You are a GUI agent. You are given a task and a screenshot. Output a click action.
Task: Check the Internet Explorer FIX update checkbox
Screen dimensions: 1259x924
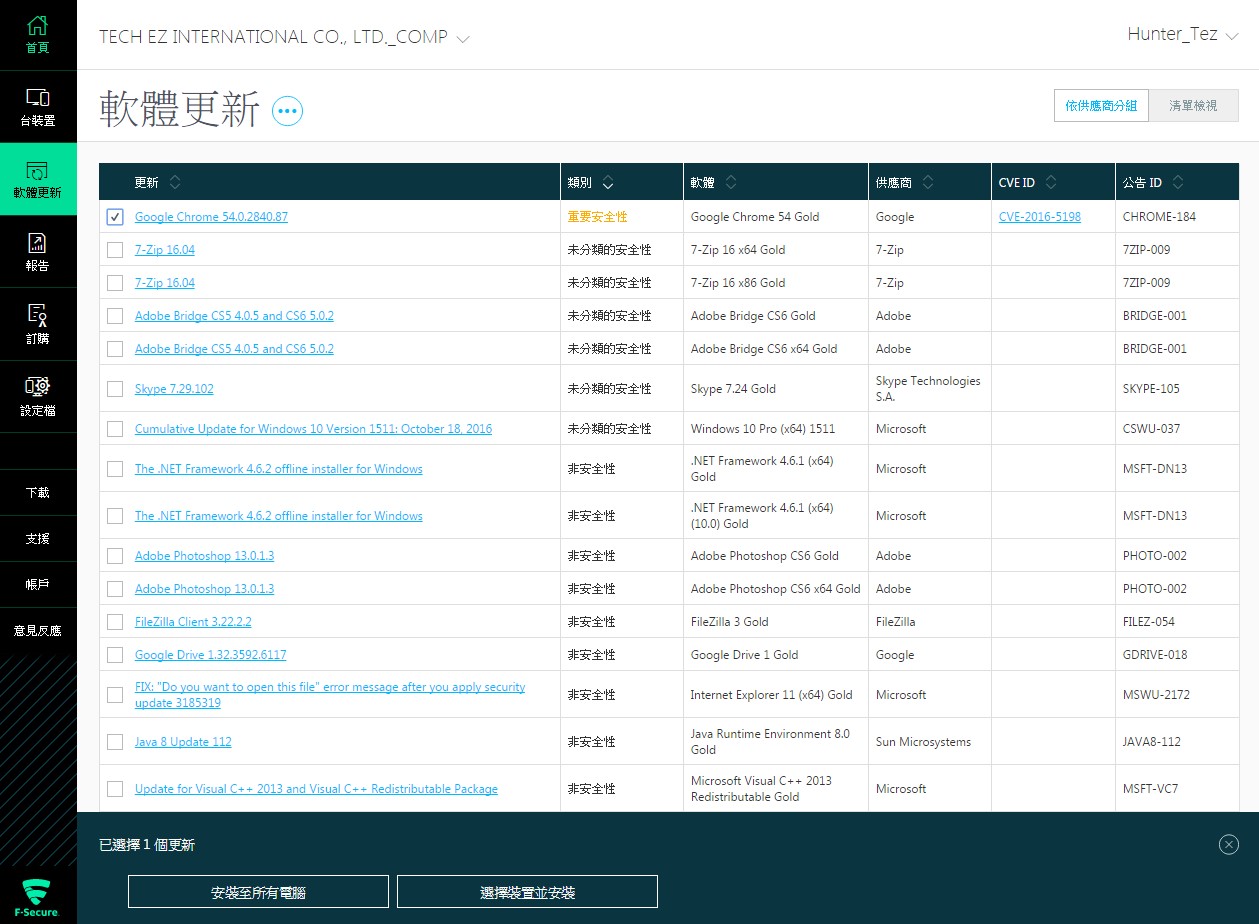tap(115, 695)
